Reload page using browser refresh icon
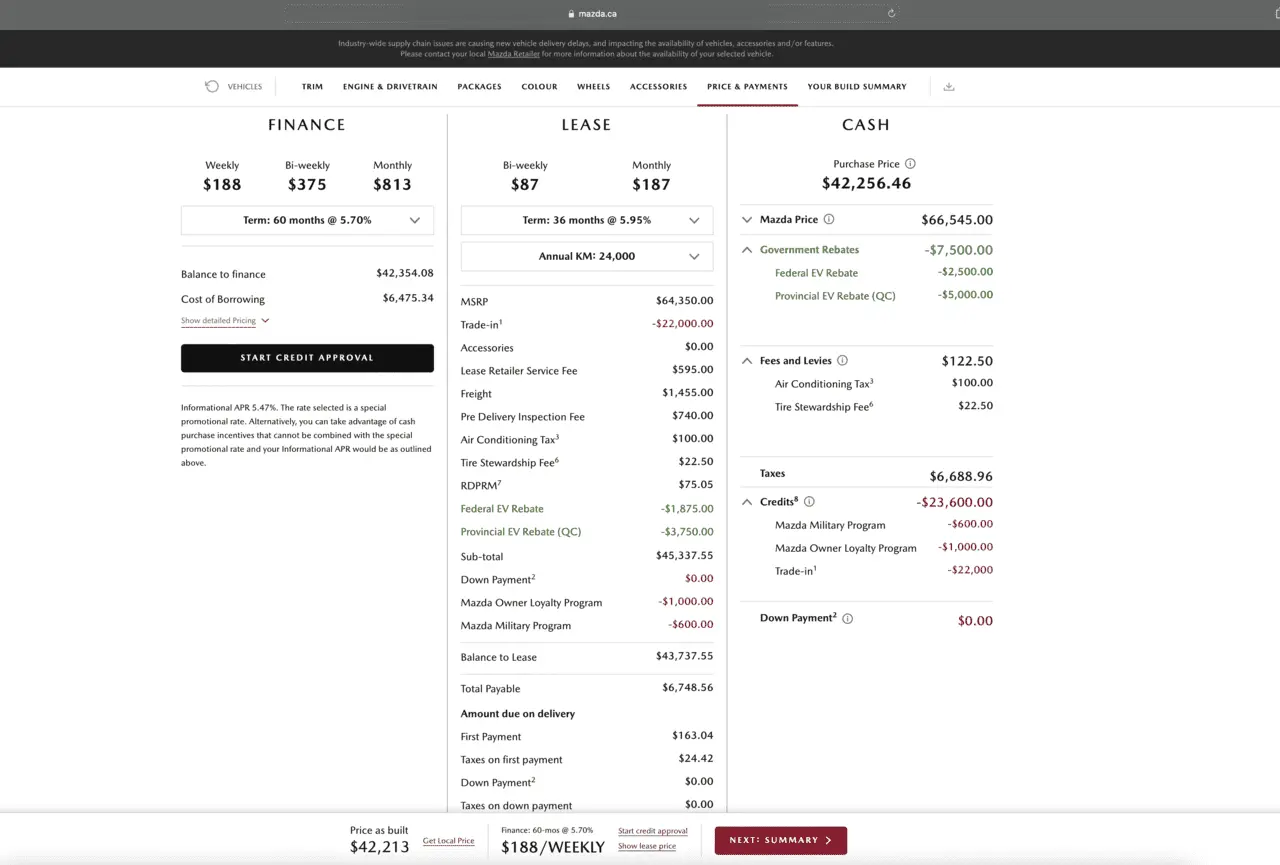 891,14
